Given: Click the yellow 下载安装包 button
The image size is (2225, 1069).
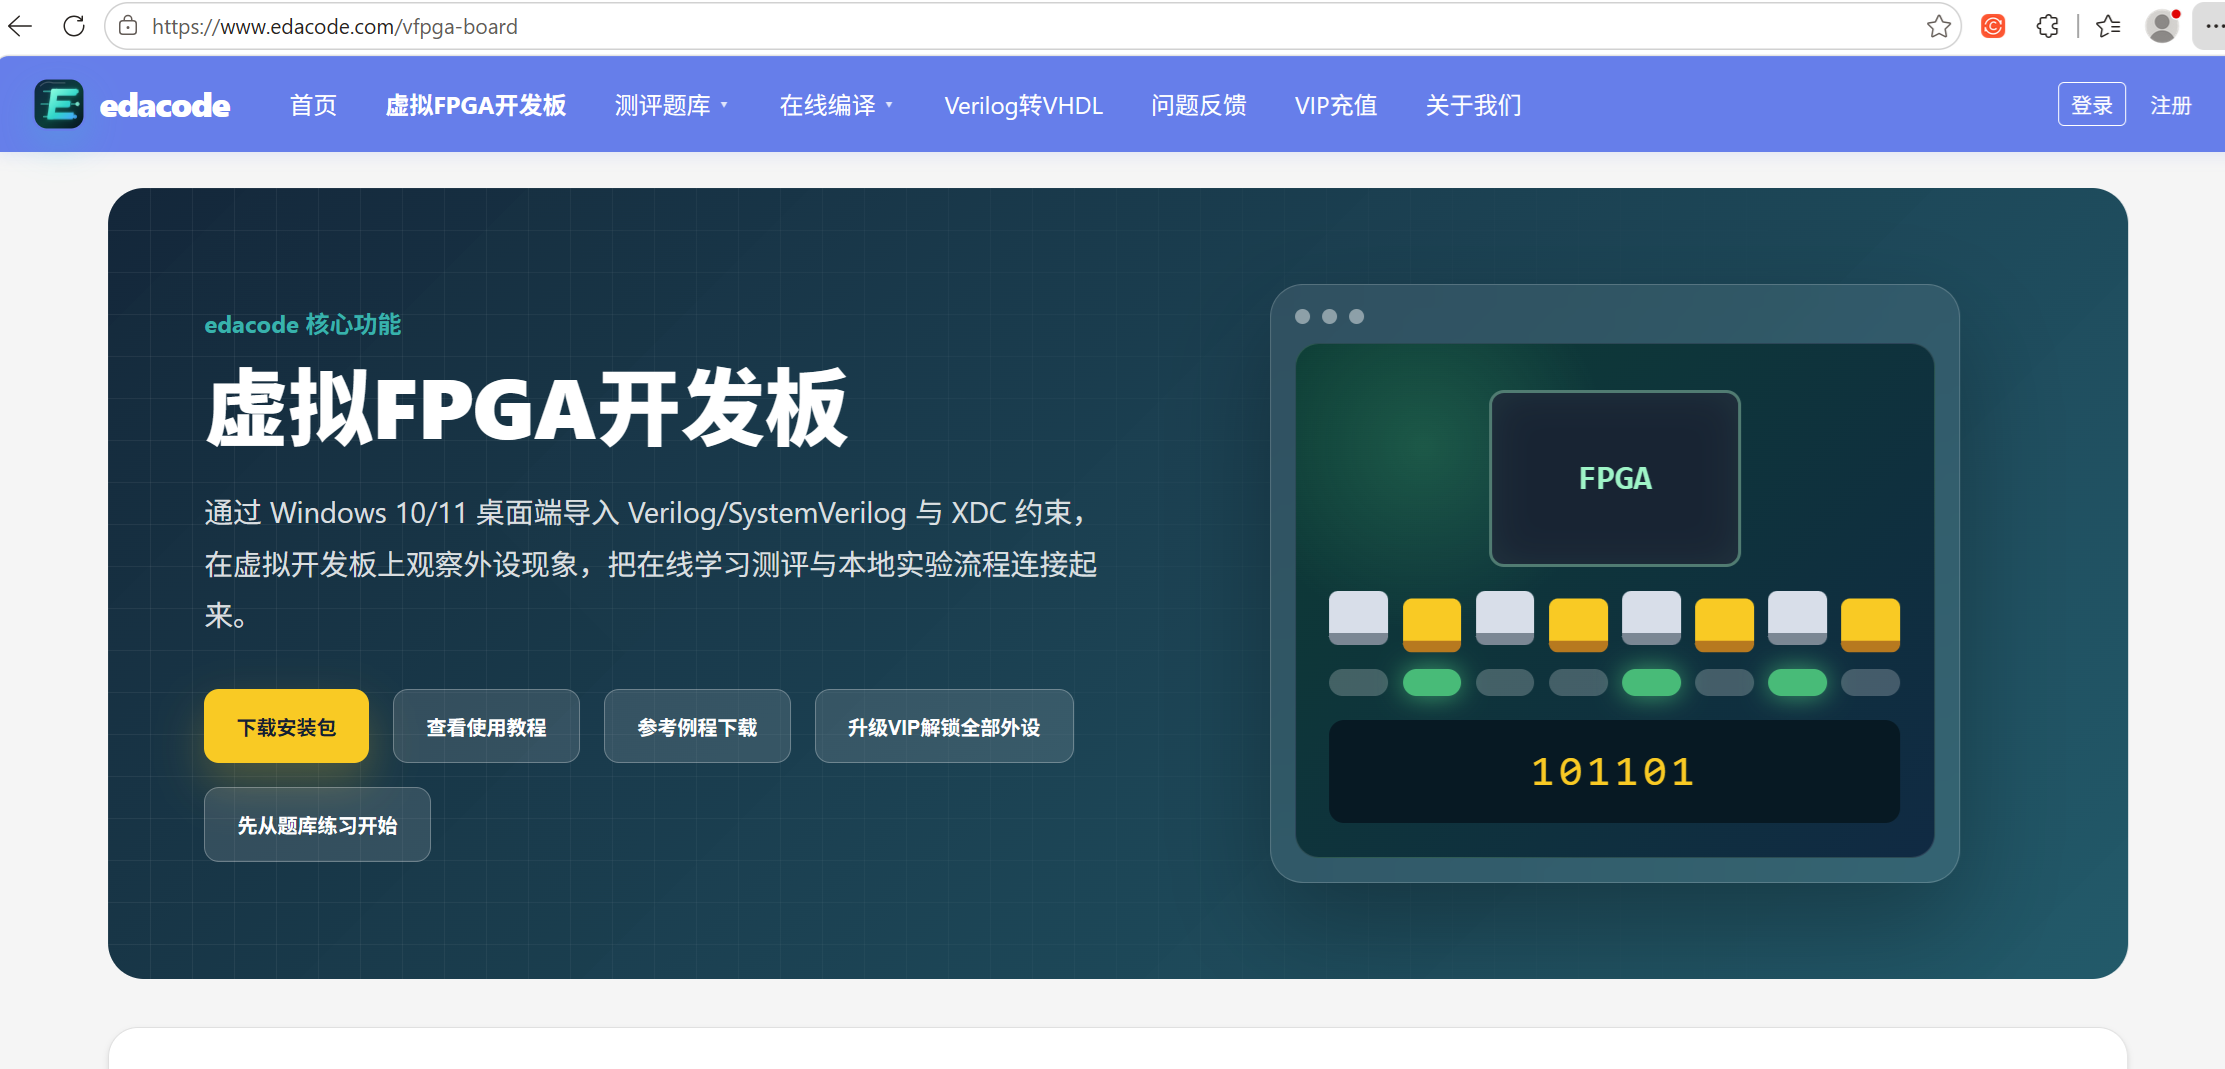Looking at the screenshot, I should [286, 726].
